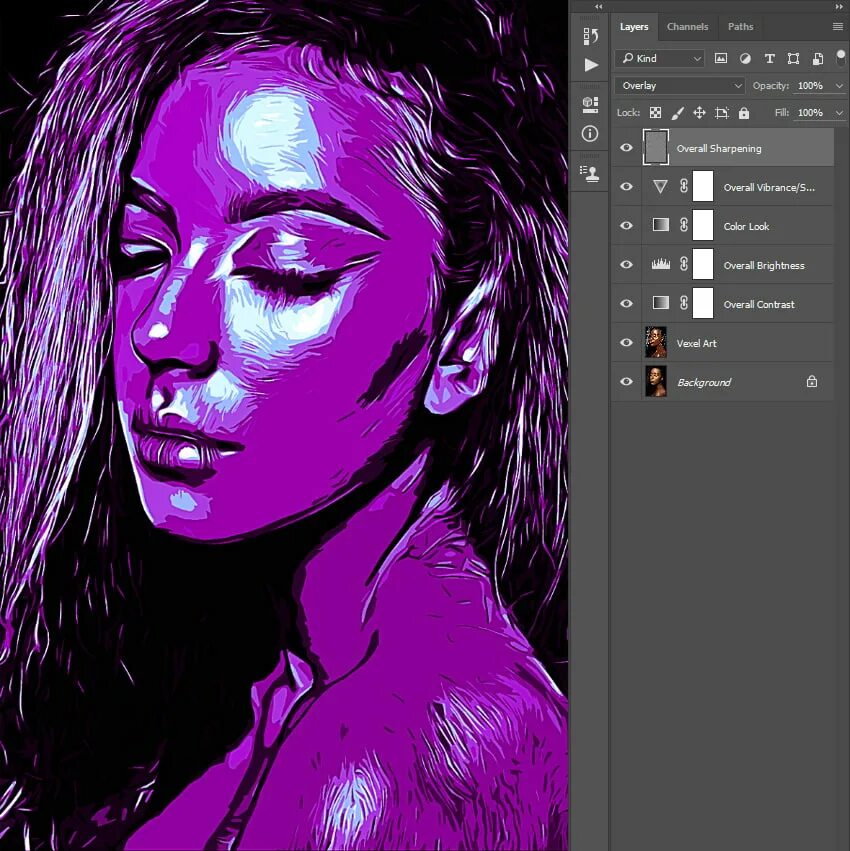Collapse panel double-arrow at top right
This screenshot has height=851, width=850.
pos(841,7)
